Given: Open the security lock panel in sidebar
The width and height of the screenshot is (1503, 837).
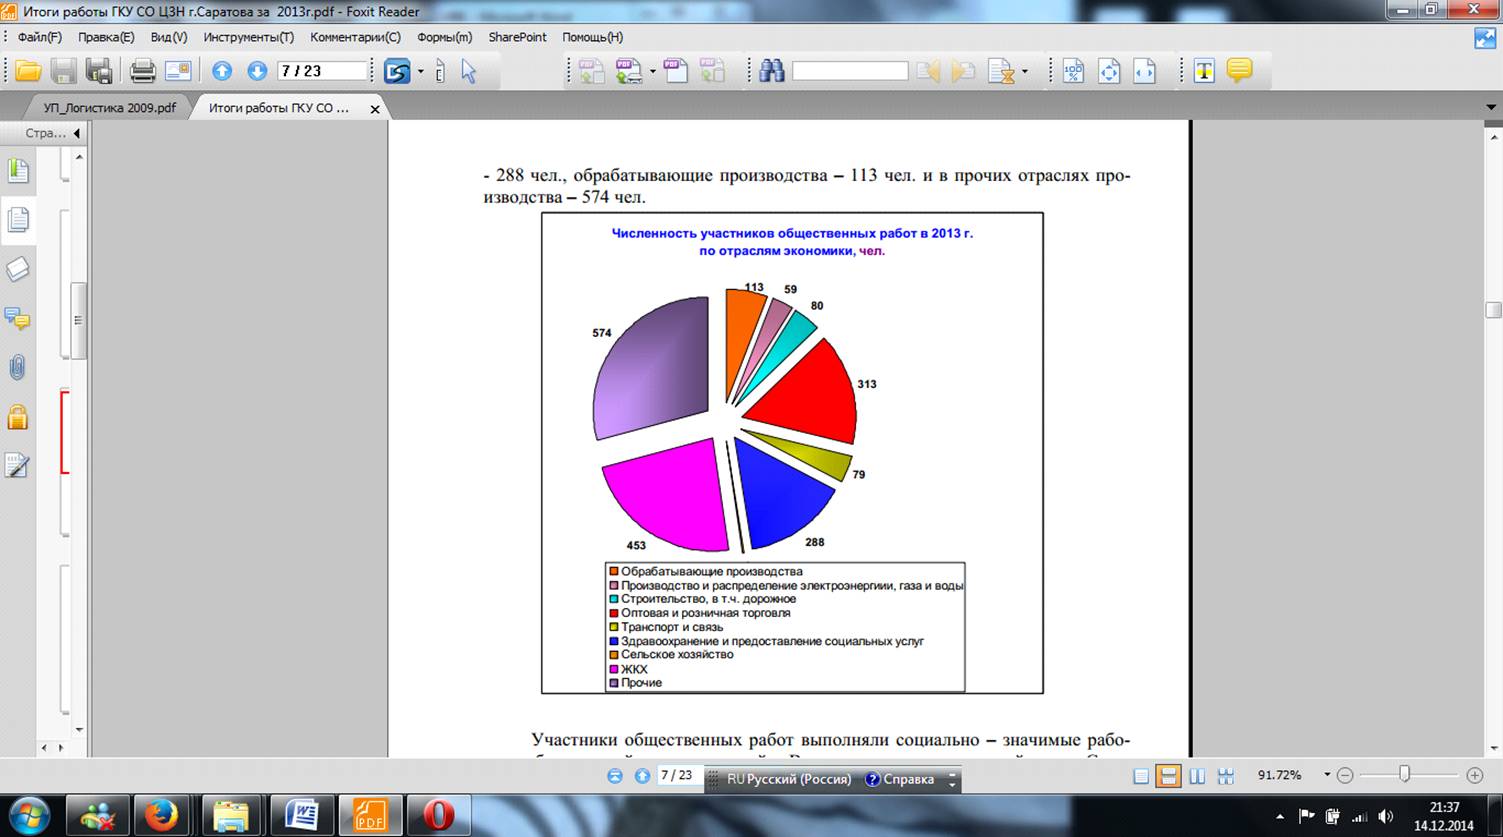Looking at the screenshot, I should tap(17, 417).
